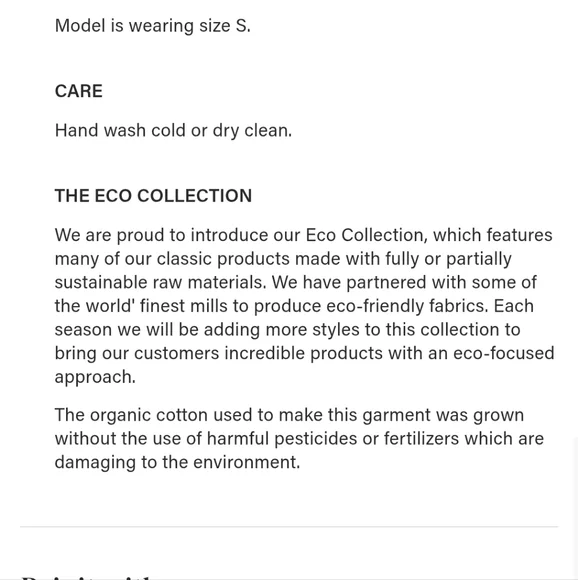
Task: Click THE ECO COLLECTION heading
Action: pyautogui.click(x=153, y=196)
